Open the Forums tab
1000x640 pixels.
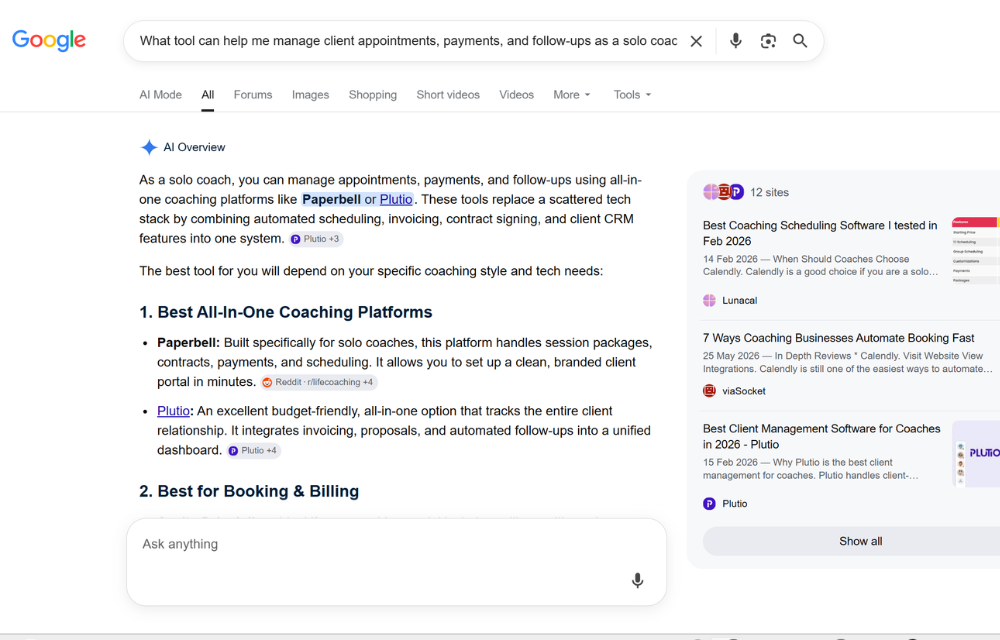(253, 95)
